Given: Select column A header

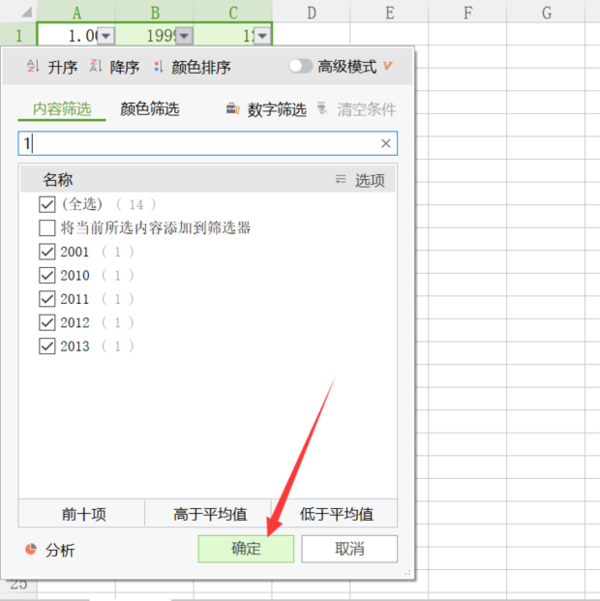Looking at the screenshot, I should coord(76,11).
